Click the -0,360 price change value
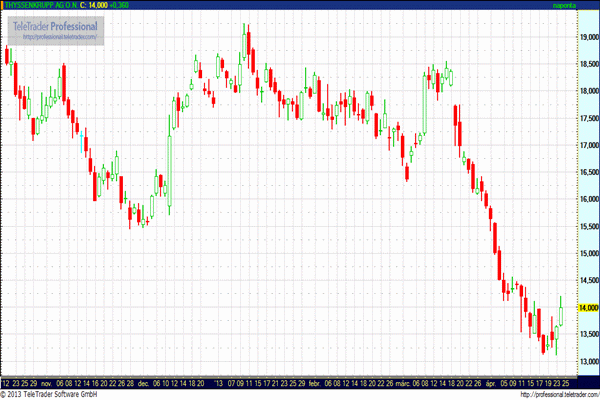The height and width of the screenshot is (400, 600). point(128,6)
